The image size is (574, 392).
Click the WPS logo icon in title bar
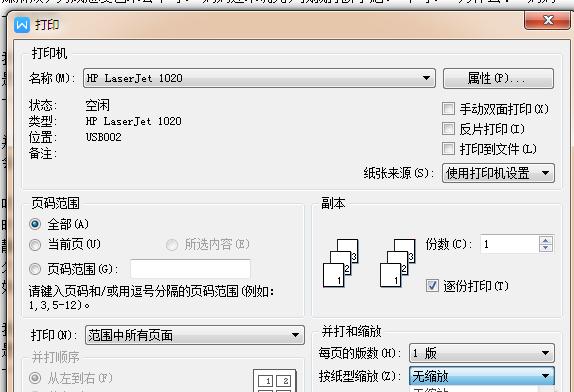tap(22, 25)
